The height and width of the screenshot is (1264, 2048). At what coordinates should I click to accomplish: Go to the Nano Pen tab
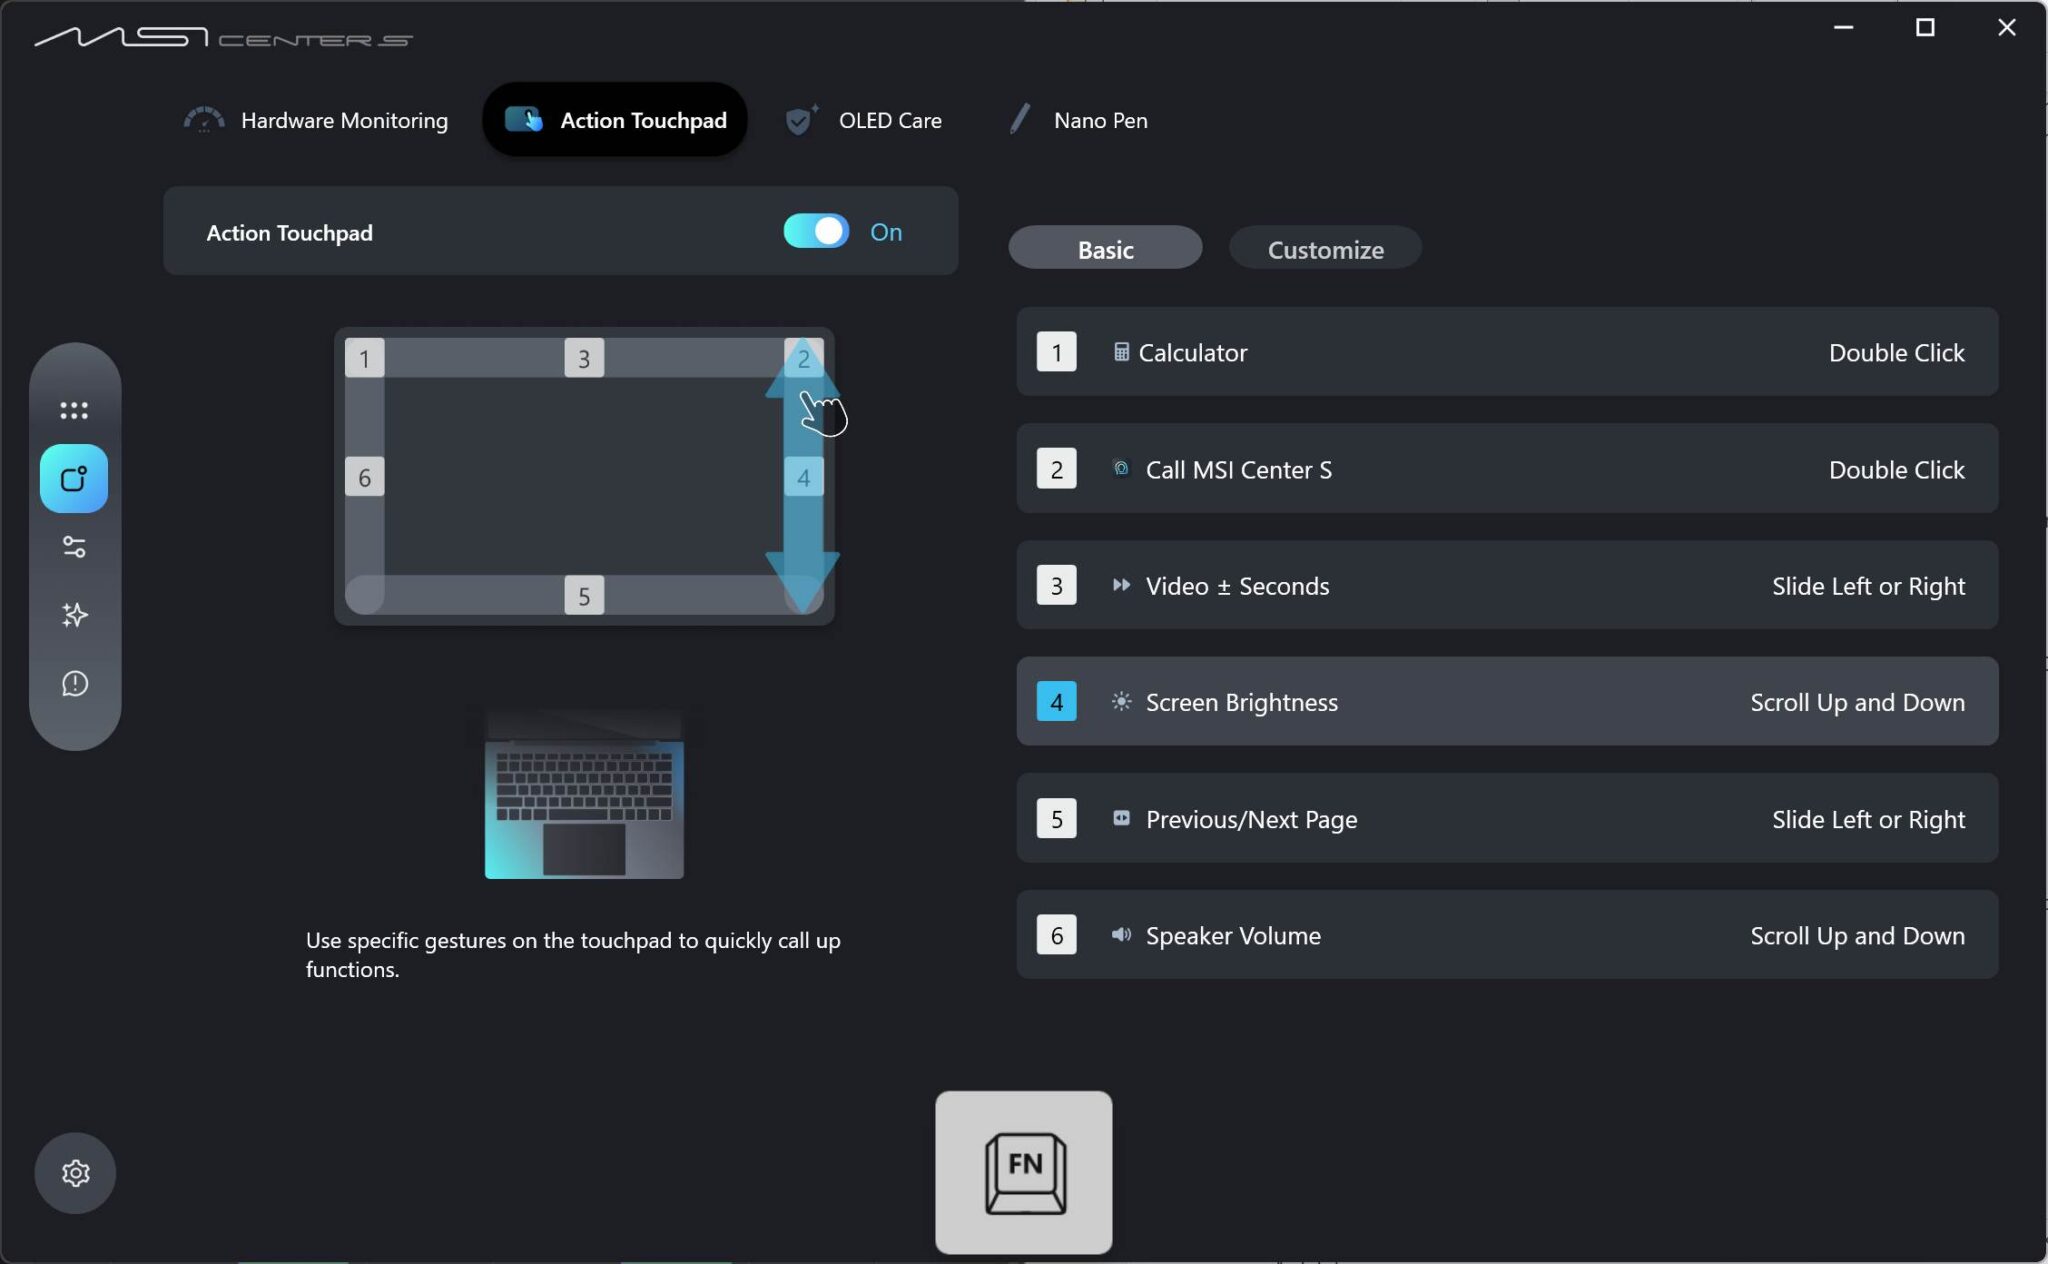coord(1078,120)
